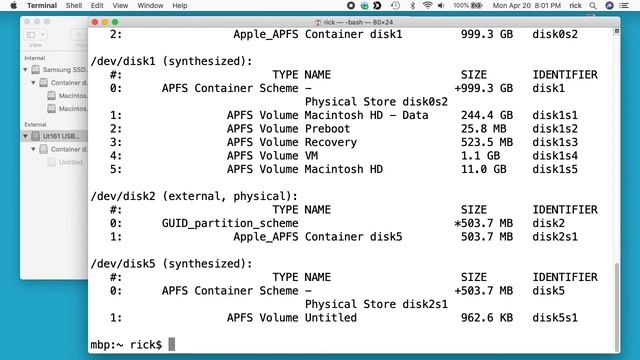Click the 244.4 GB size value

click(487, 116)
